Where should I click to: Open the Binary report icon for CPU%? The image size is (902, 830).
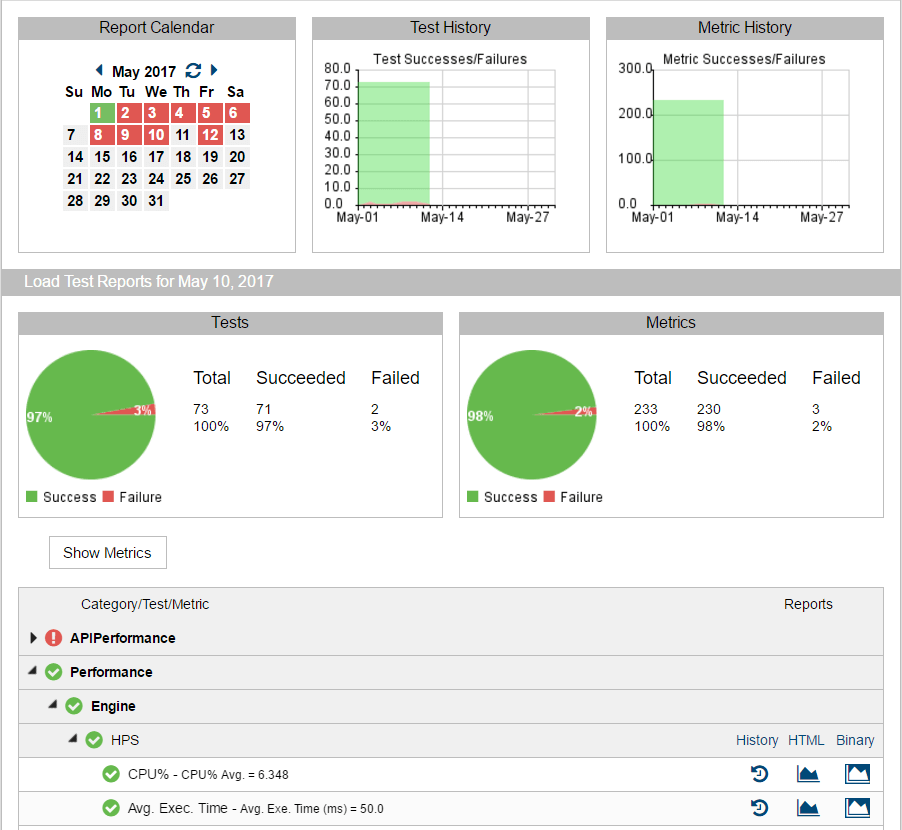[x=857, y=773]
